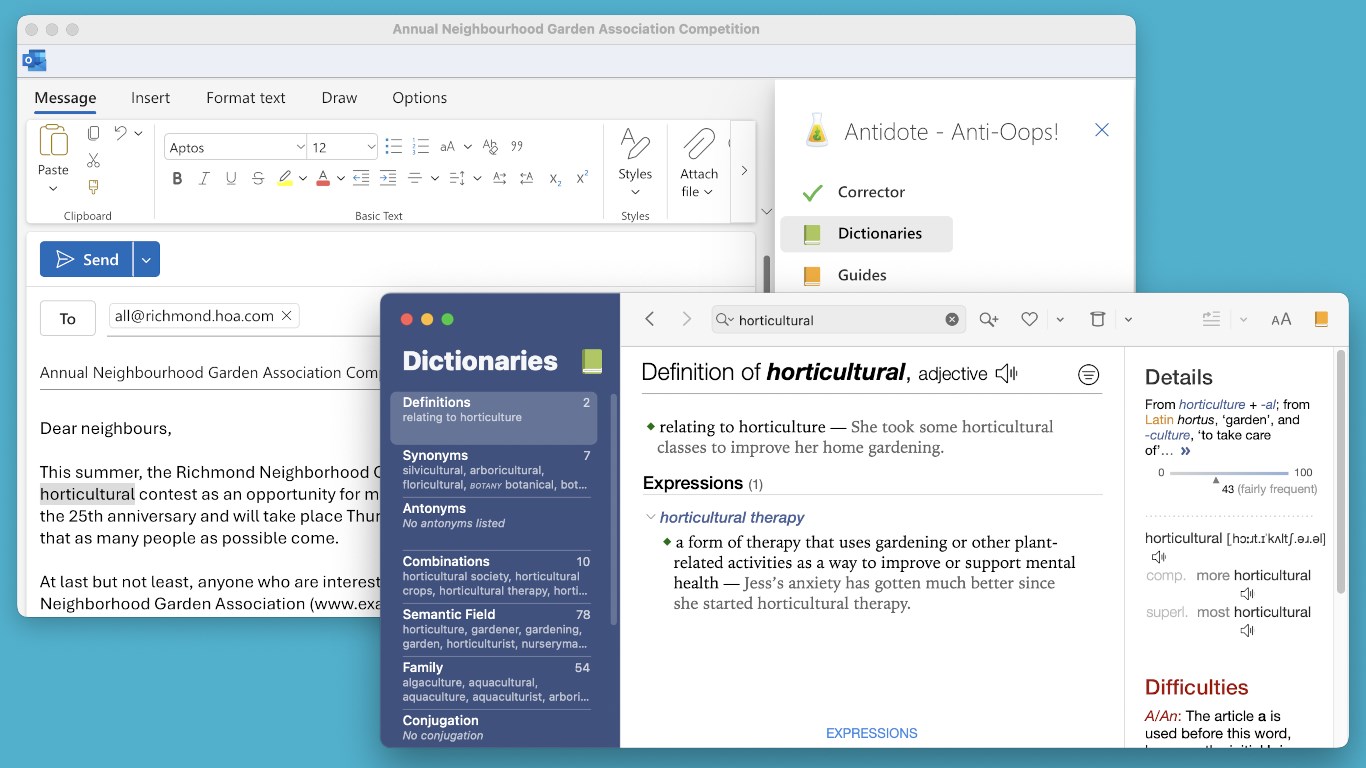
Task: Switch to the Format text tab
Action: [246, 98]
